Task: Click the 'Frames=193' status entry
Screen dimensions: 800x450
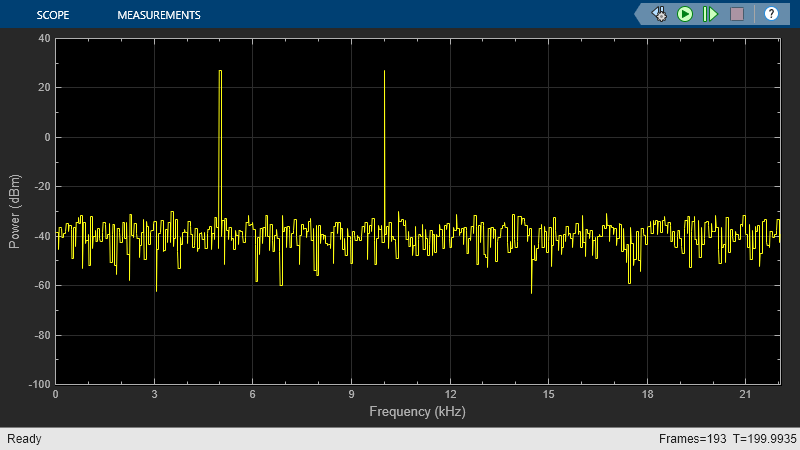Action: pos(692,439)
